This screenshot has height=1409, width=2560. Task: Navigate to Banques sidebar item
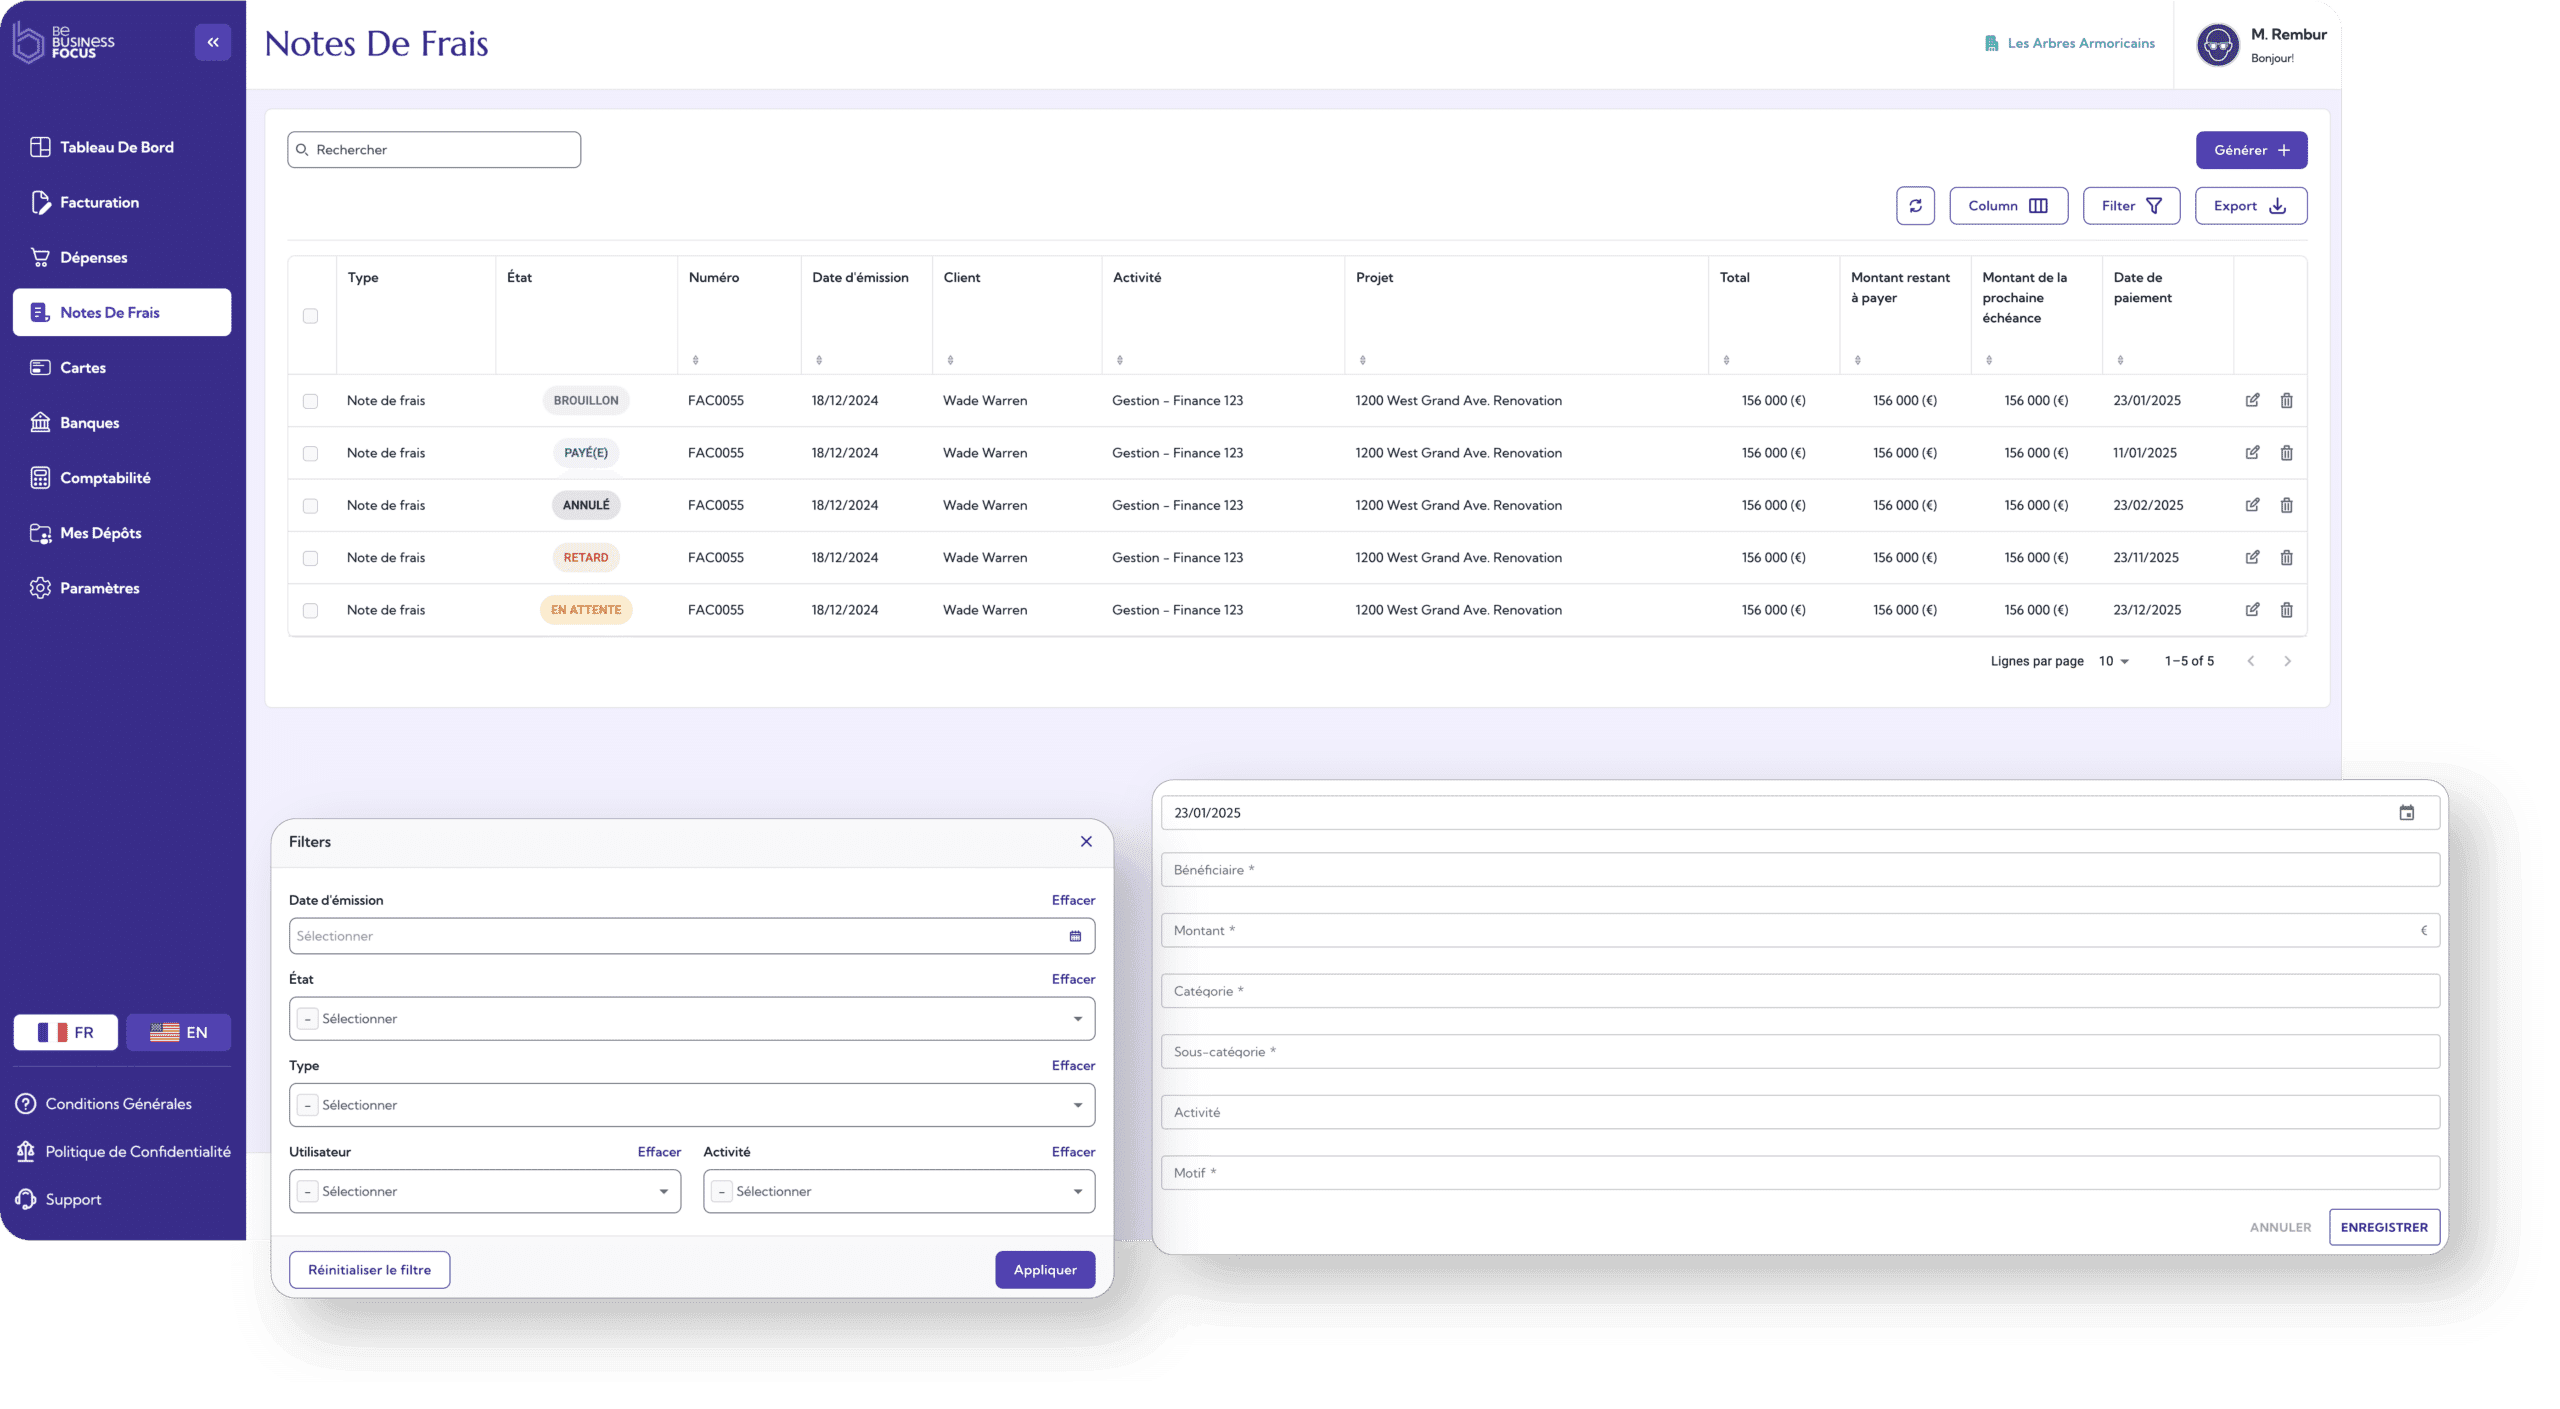point(89,423)
